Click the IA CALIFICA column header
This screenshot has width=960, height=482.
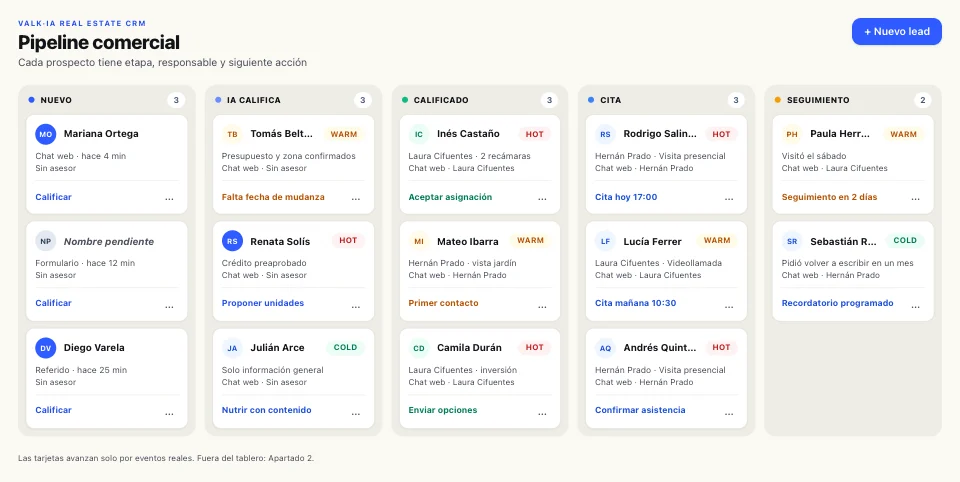point(253,100)
